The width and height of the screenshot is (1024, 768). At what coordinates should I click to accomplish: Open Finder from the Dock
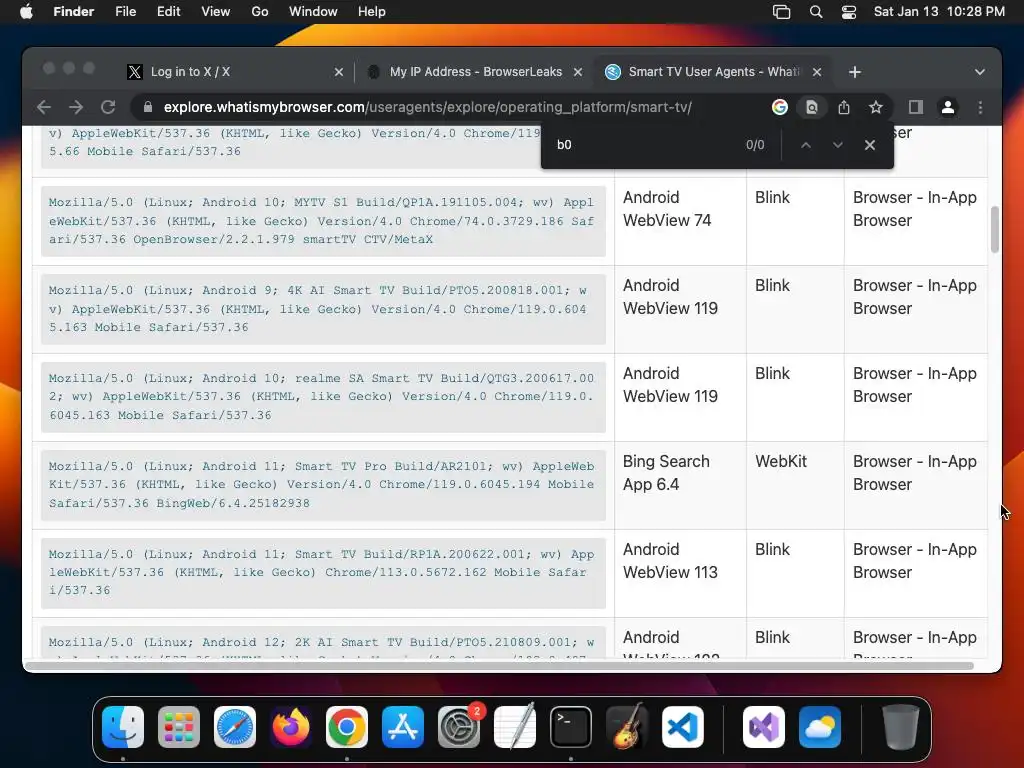click(123, 727)
